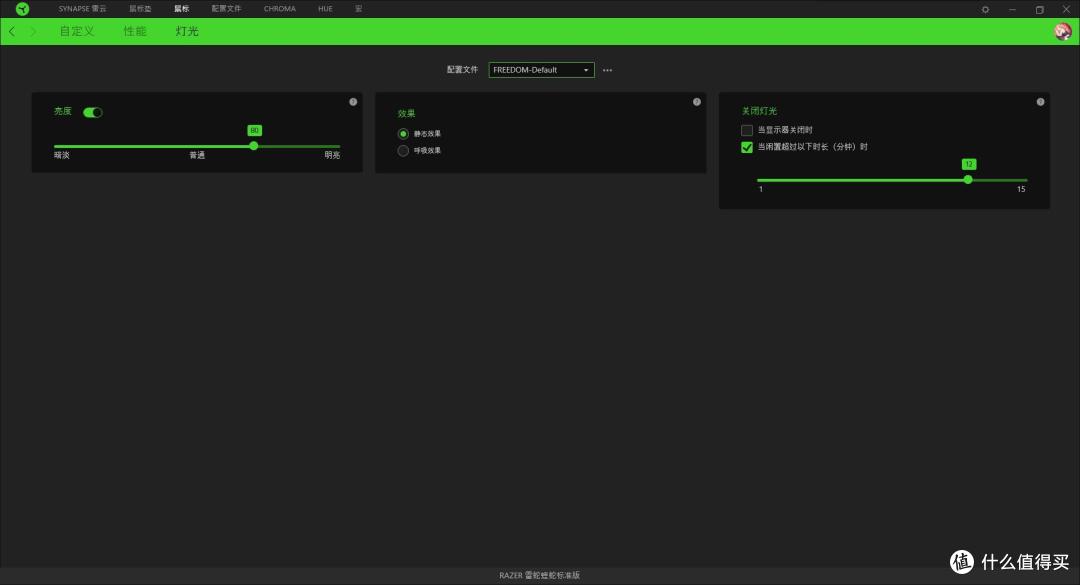Click the forward arrow in green bar
Screen dimensions: 1080x585
tap(32, 32)
